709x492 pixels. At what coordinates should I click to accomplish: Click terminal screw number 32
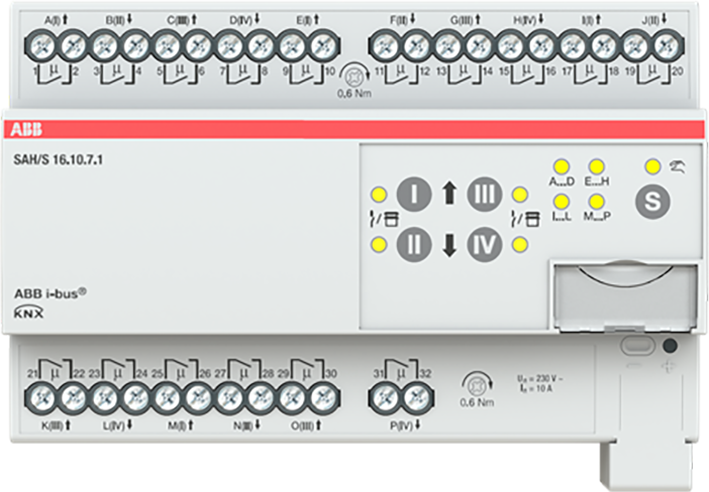click(417, 399)
